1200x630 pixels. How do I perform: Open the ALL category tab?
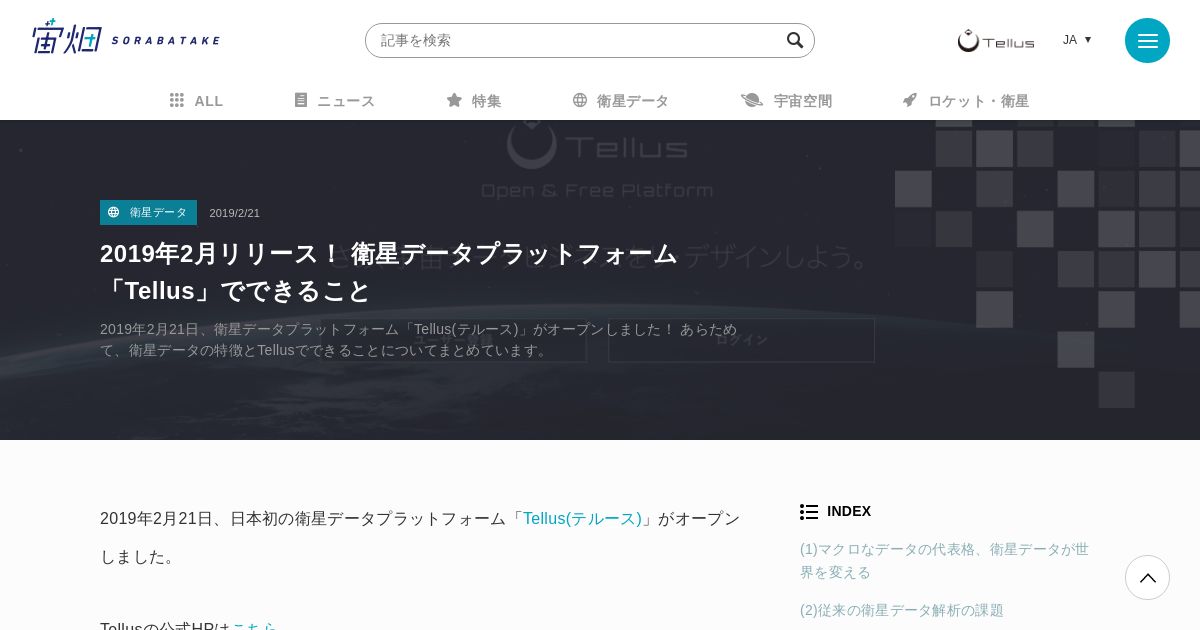point(196,100)
